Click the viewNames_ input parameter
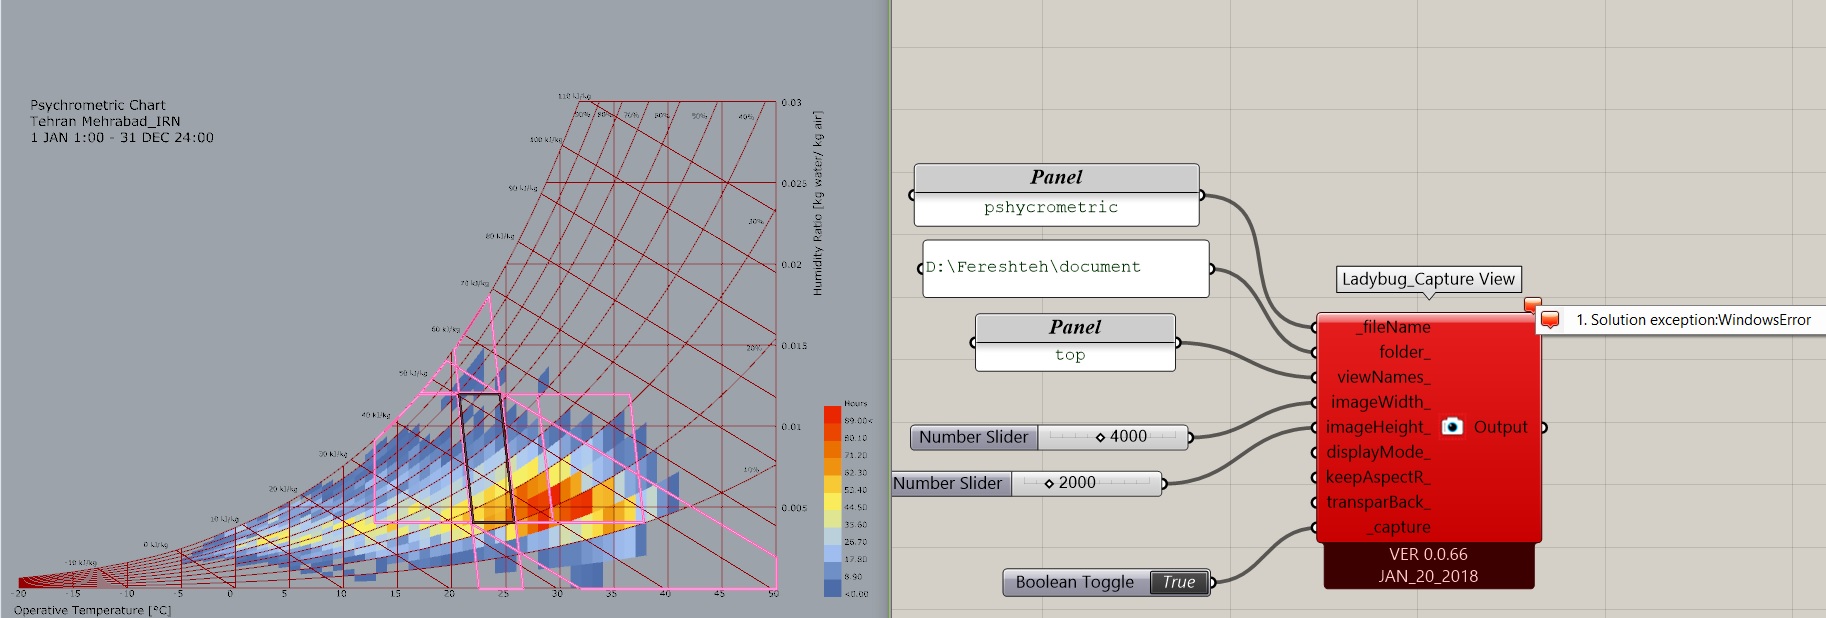 1384,377
